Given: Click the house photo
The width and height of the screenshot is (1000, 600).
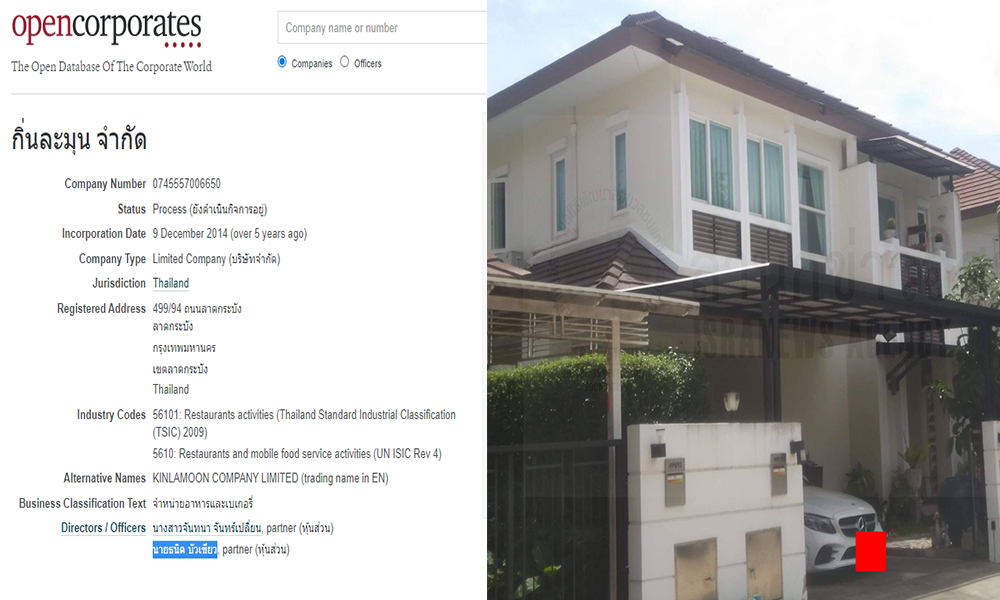Looking at the screenshot, I should pyautogui.click(x=744, y=300).
